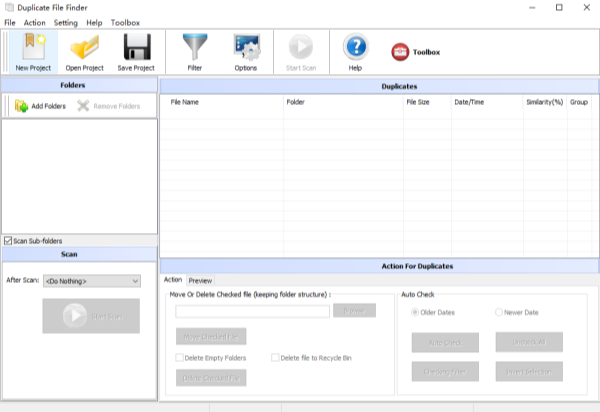Click the Duplicate File Finder title icon
600x412 pixels.
click(9, 8)
